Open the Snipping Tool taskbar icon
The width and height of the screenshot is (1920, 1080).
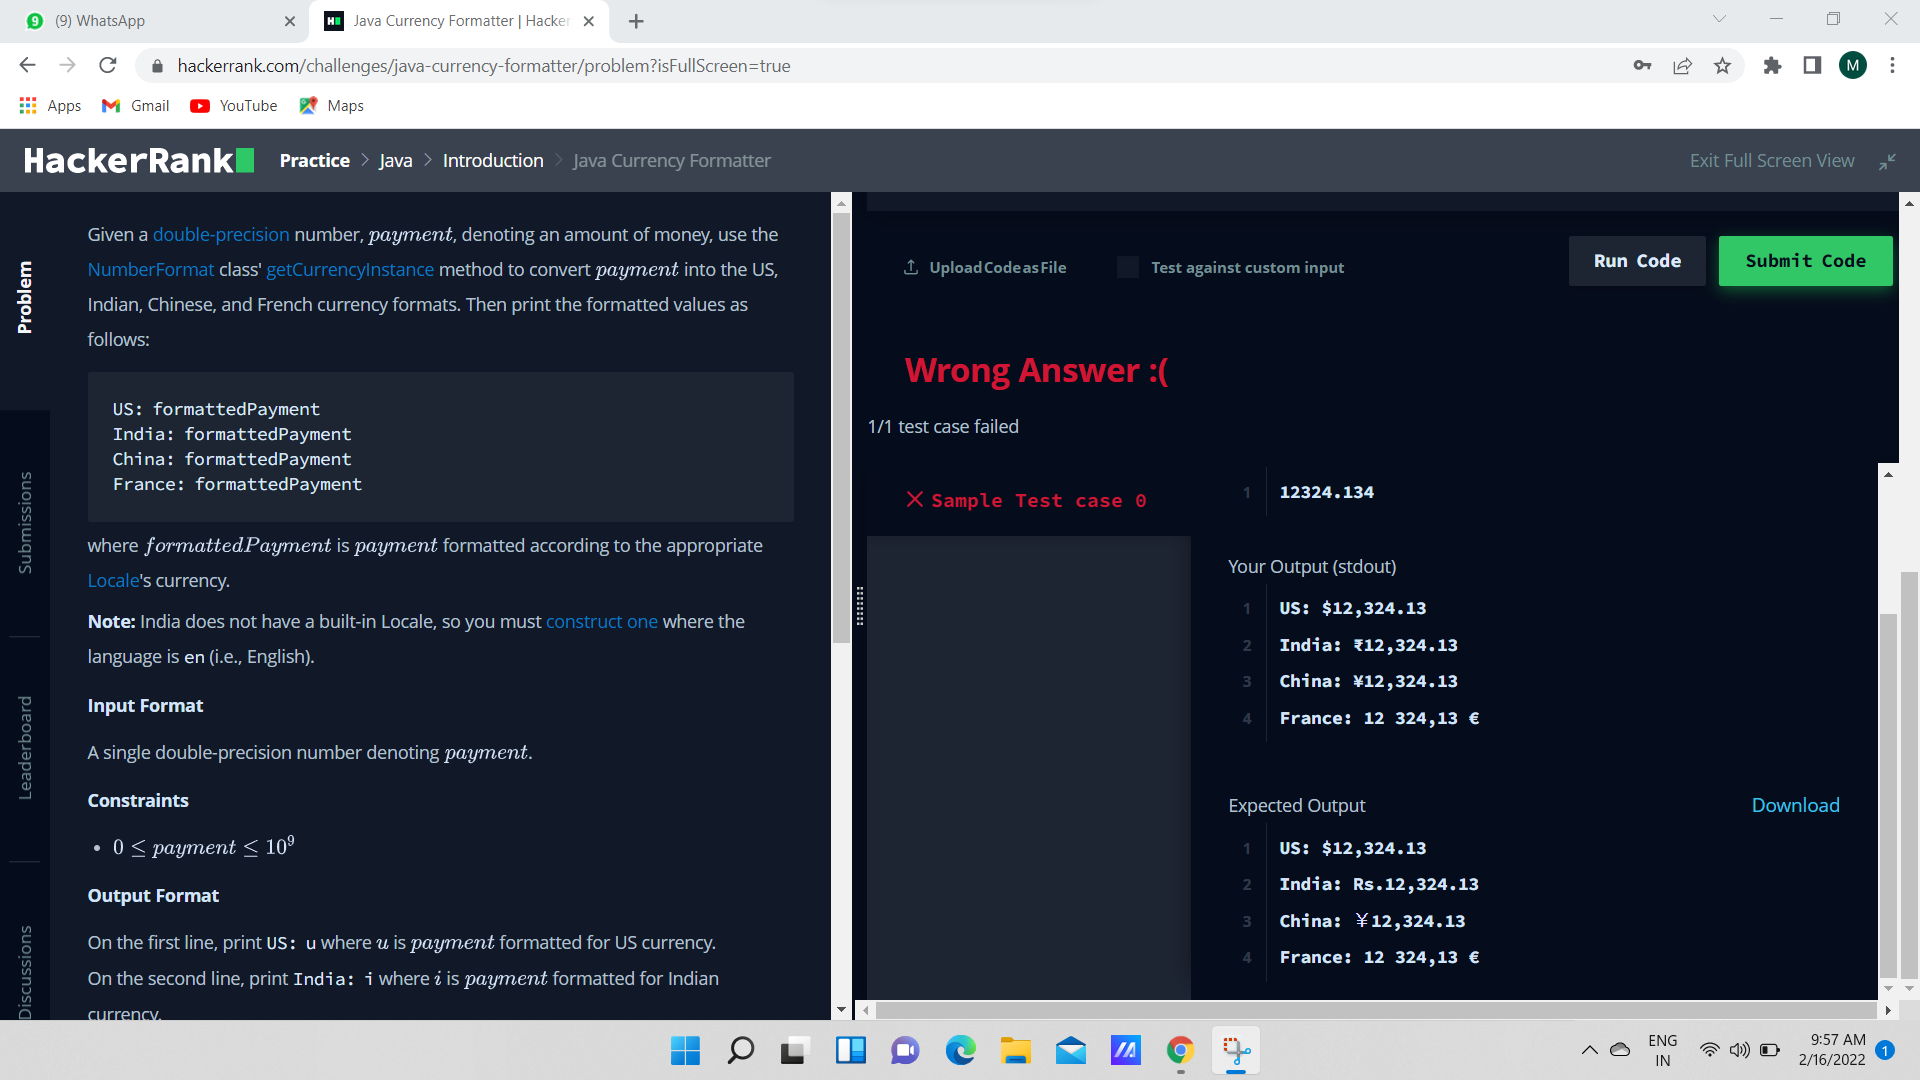1236,1051
